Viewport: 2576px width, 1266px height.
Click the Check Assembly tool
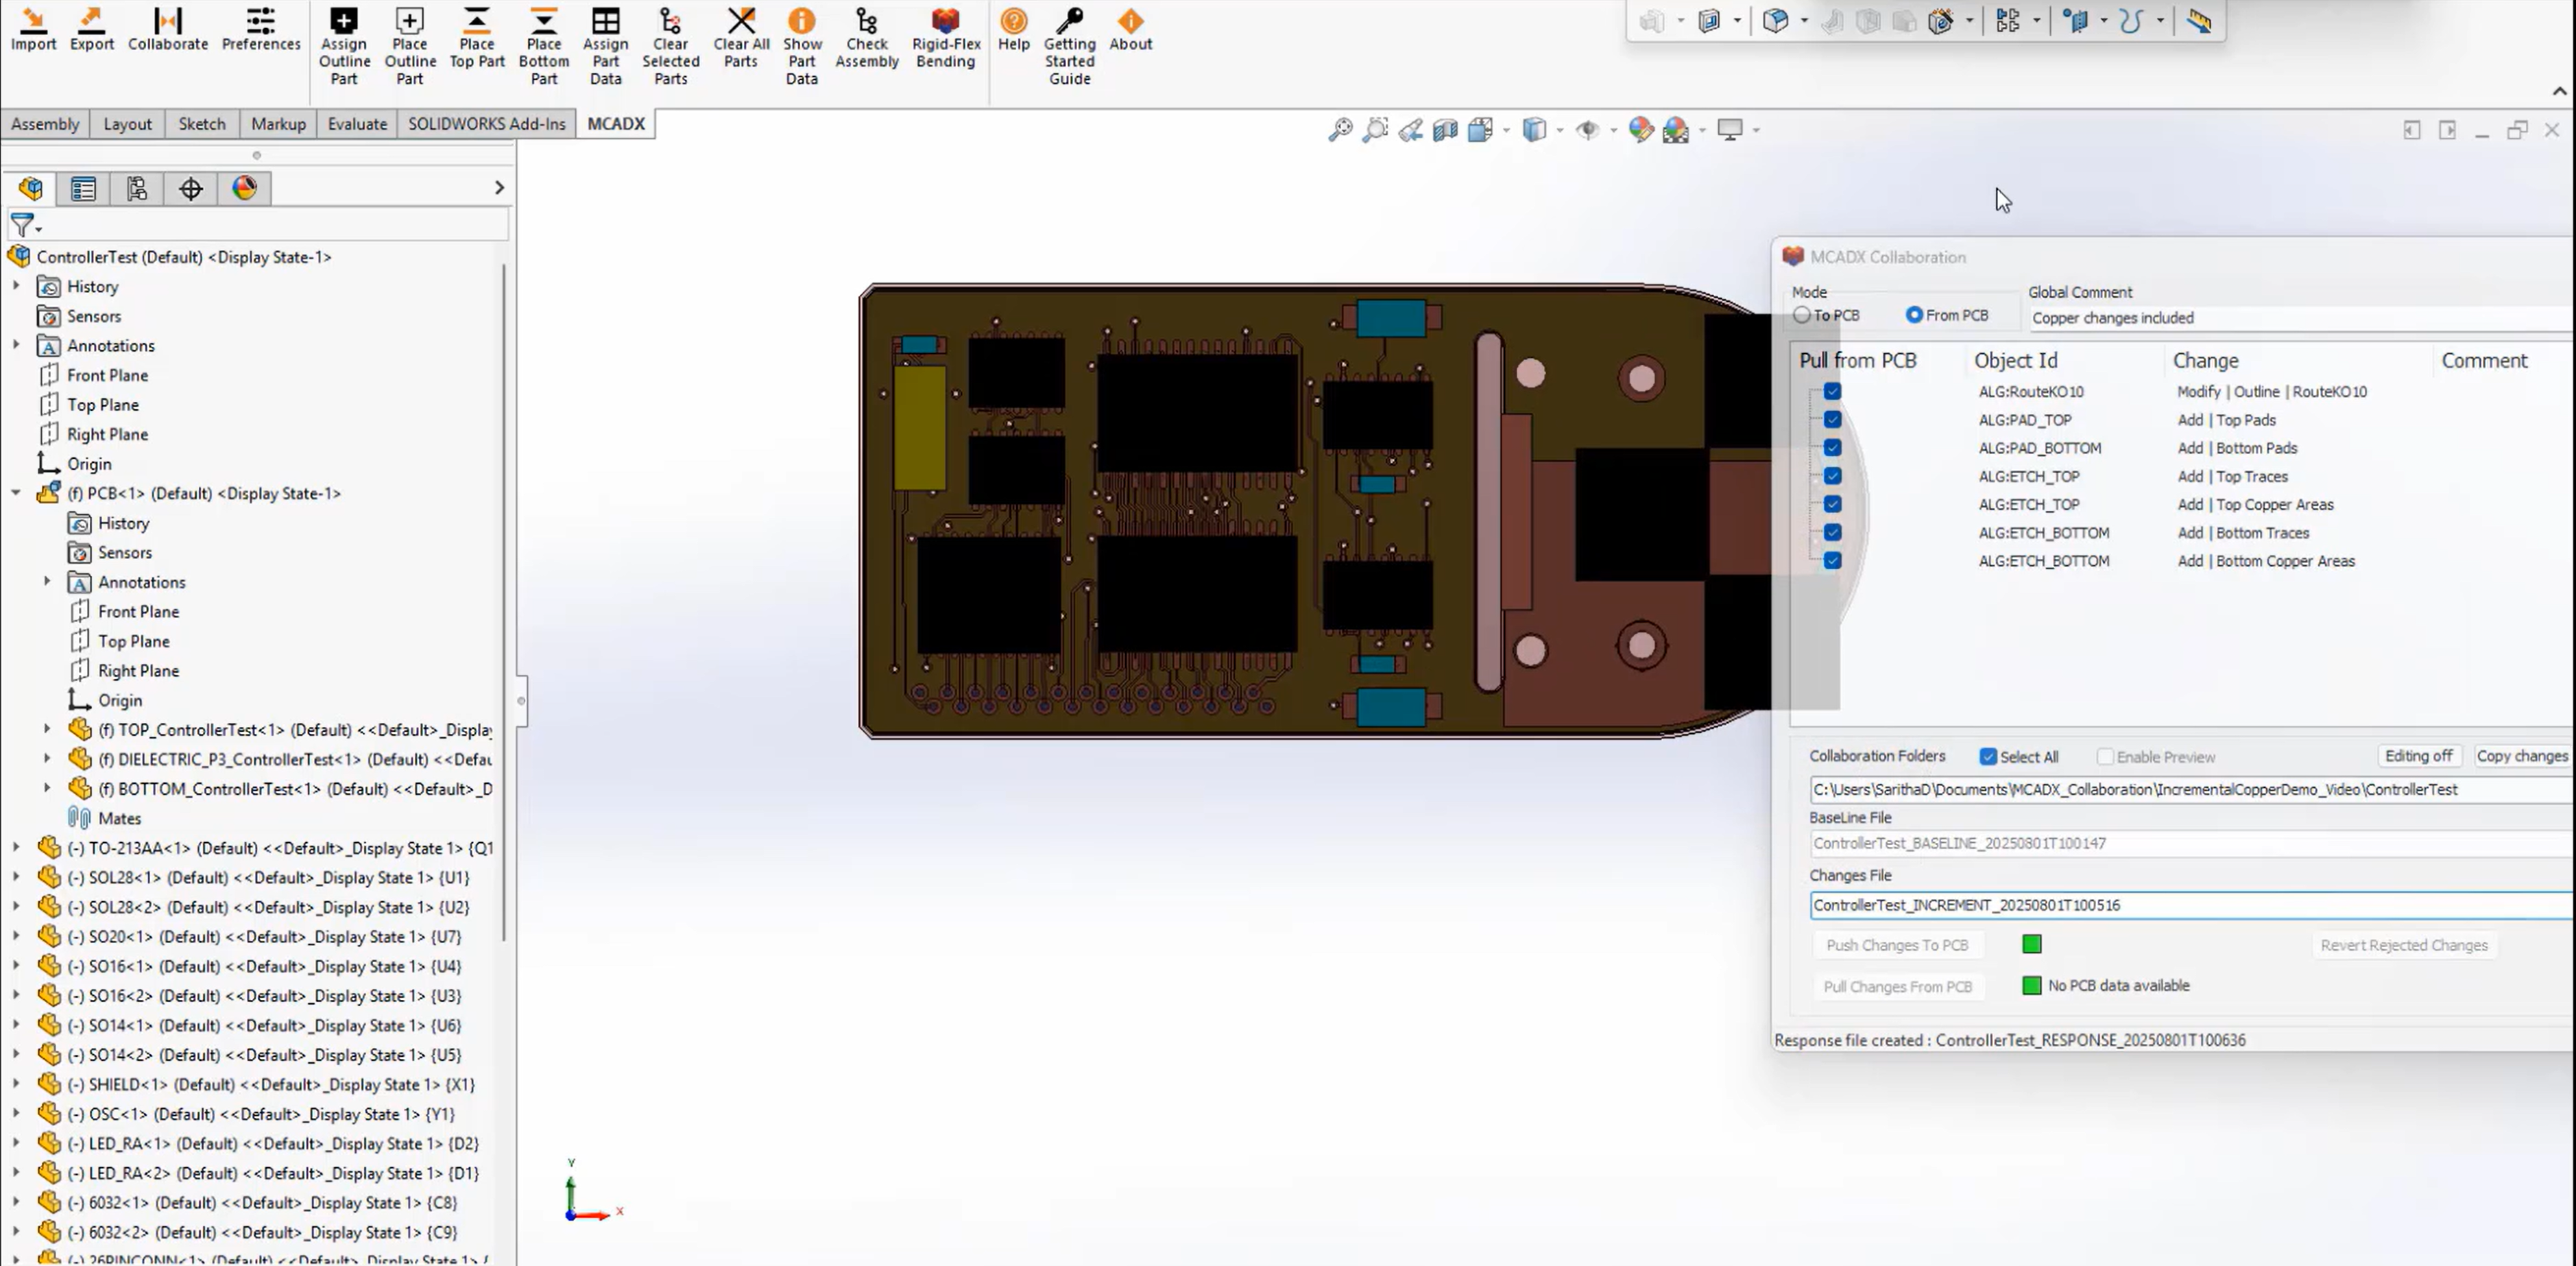tap(866, 38)
